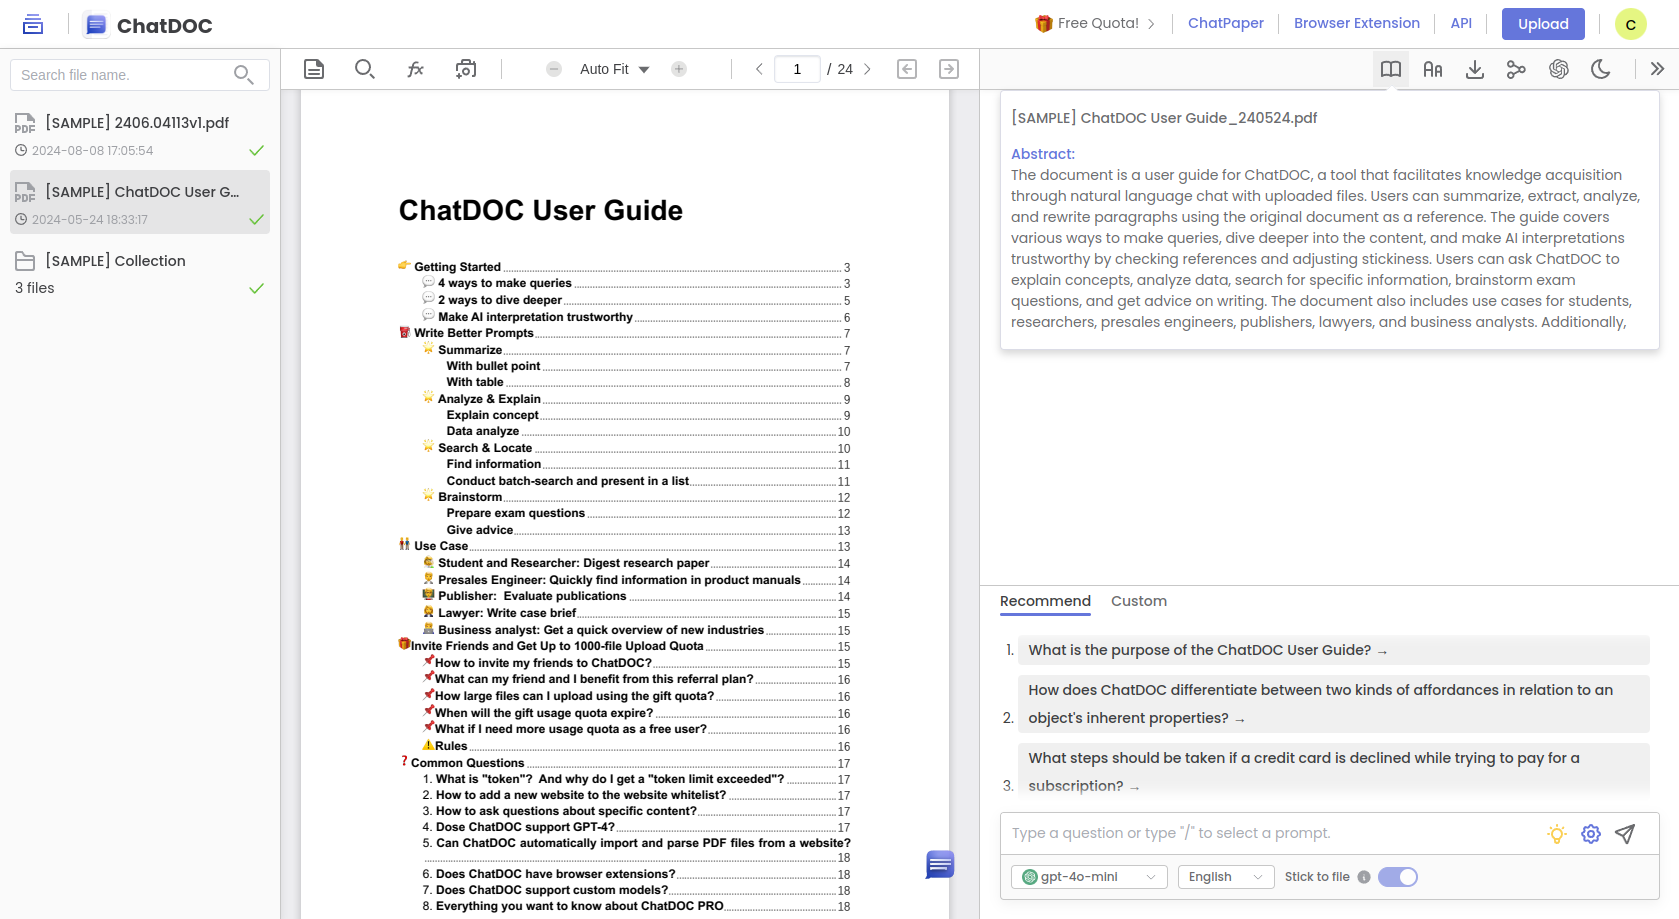Open the Auto Fit zoom dropdown
This screenshot has width=1679, height=919.
click(615, 69)
